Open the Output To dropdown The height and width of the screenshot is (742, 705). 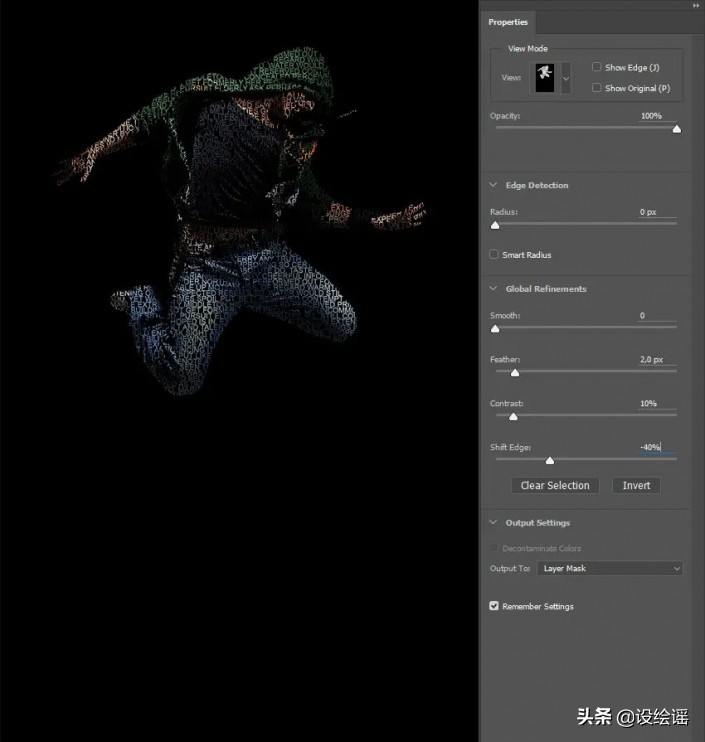point(610,569)
